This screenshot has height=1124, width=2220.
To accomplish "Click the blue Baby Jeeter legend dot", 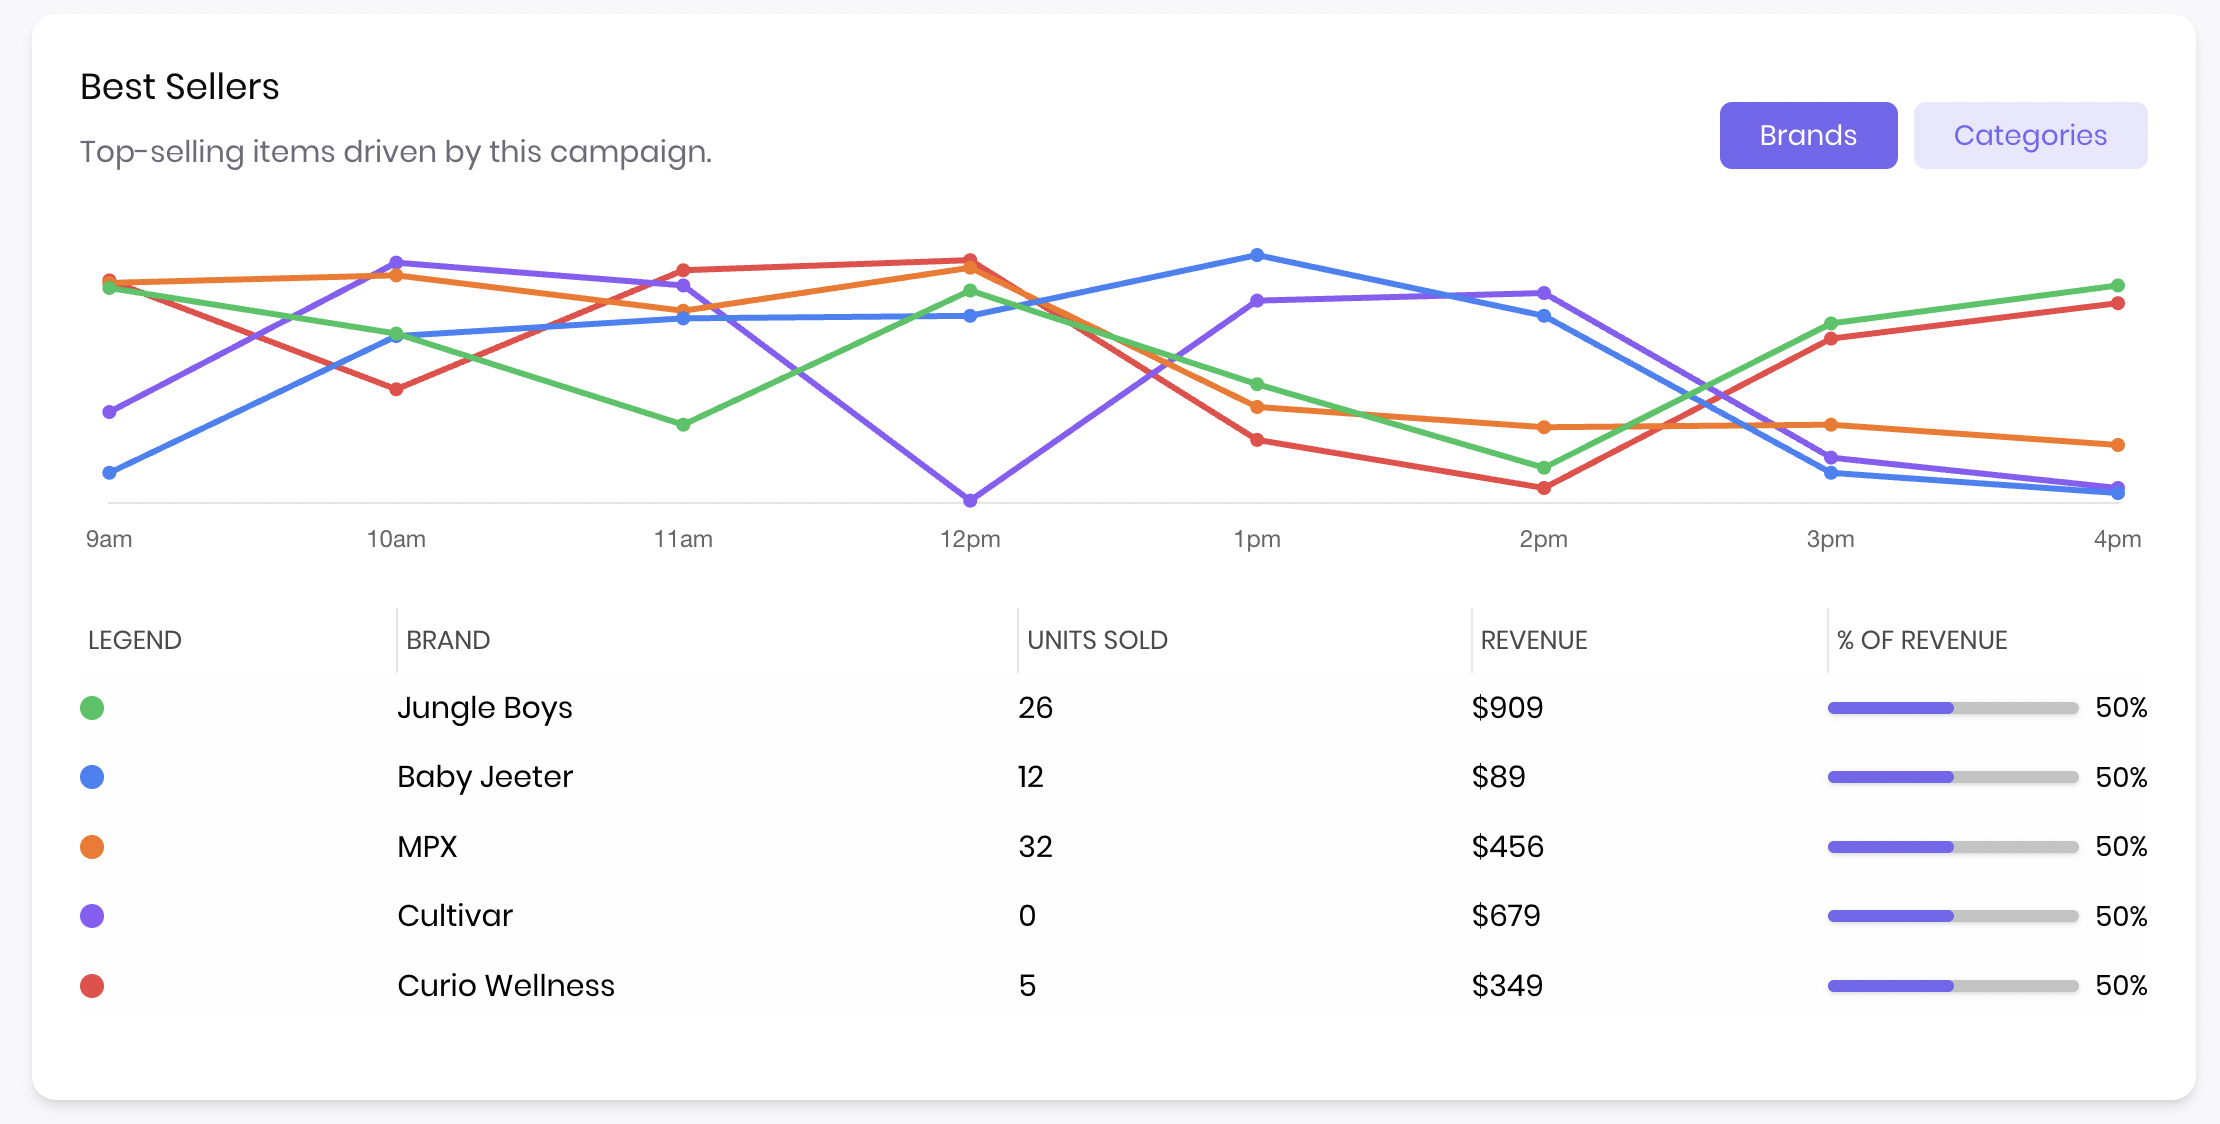I will (x=92, y=777).
